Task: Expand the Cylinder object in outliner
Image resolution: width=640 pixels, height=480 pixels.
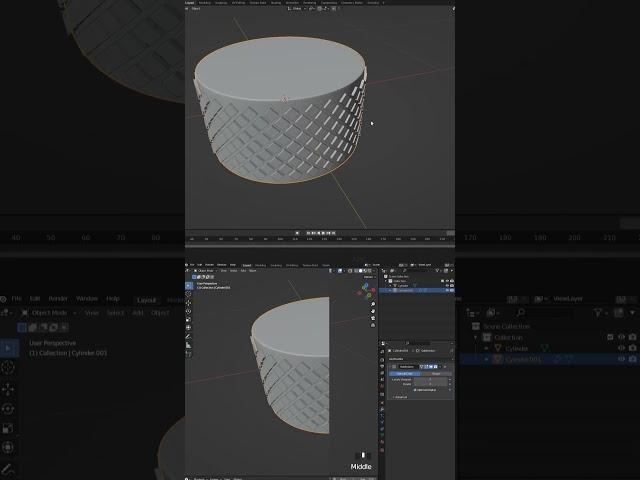Action: point(390,286)
